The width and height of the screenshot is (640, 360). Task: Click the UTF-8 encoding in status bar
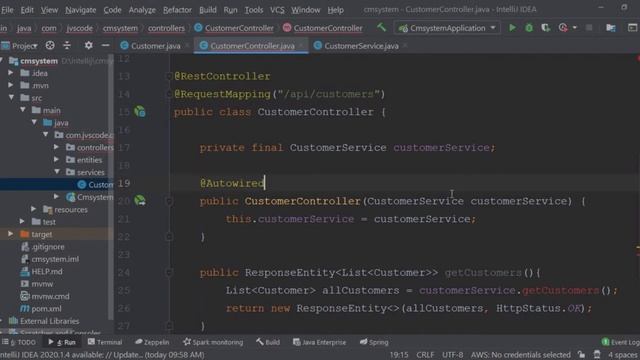coord(452,355)
